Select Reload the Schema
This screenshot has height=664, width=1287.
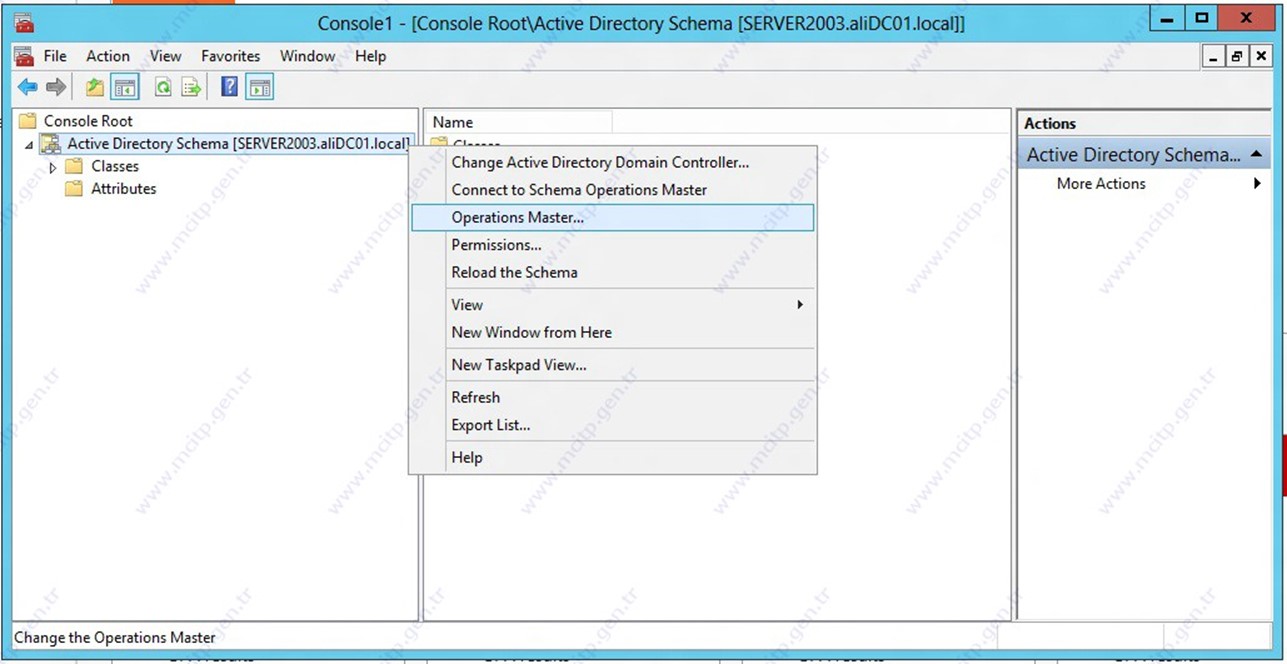pos(614,272)
